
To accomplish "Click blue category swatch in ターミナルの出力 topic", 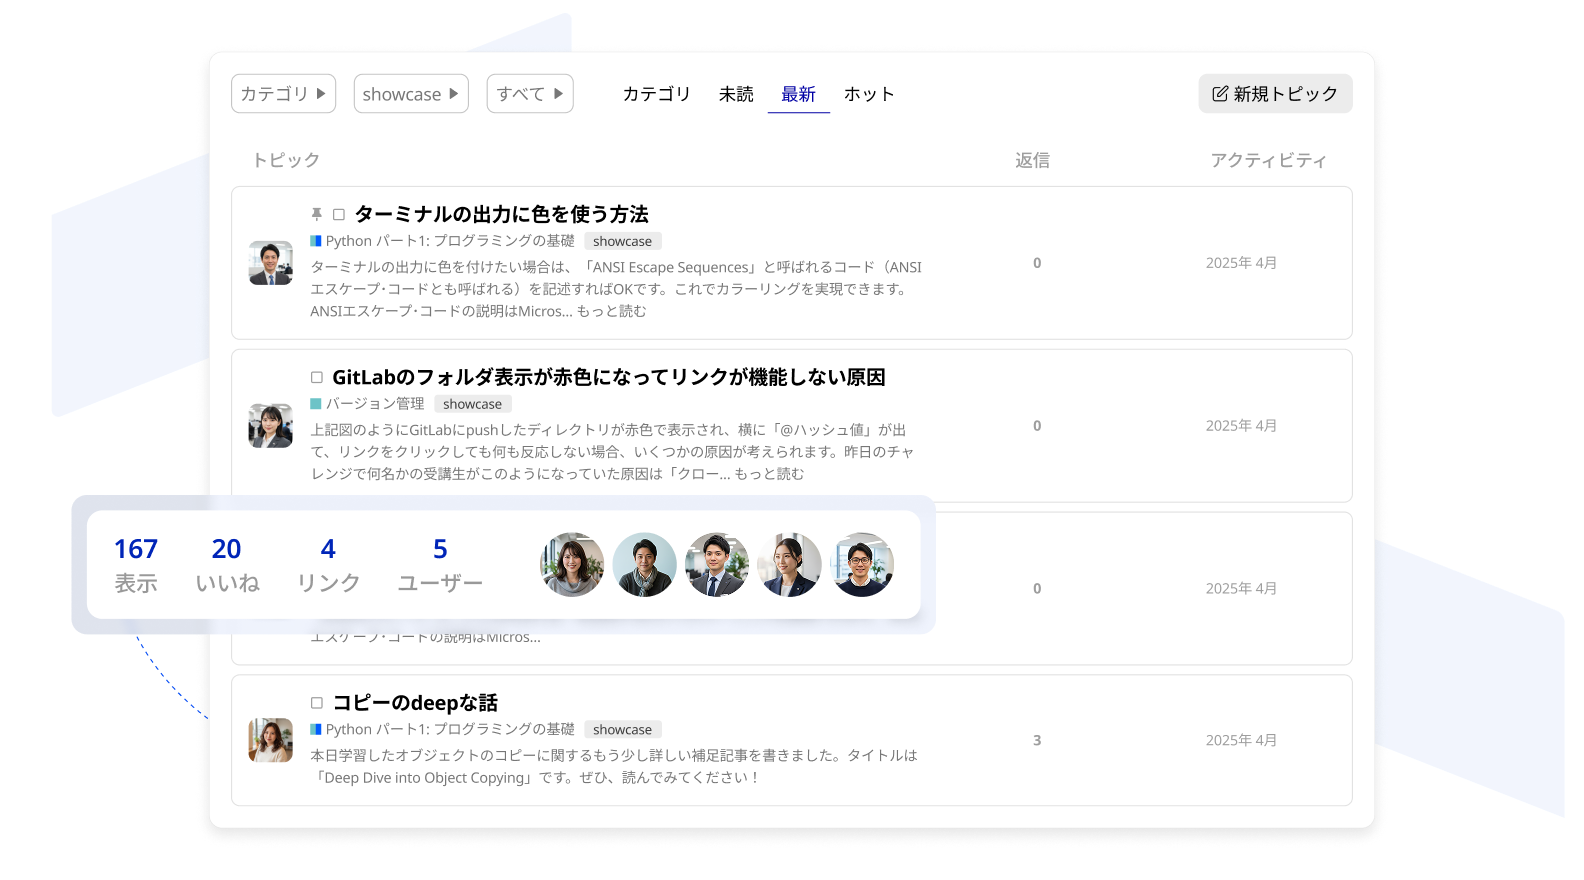I will point(316,241).
